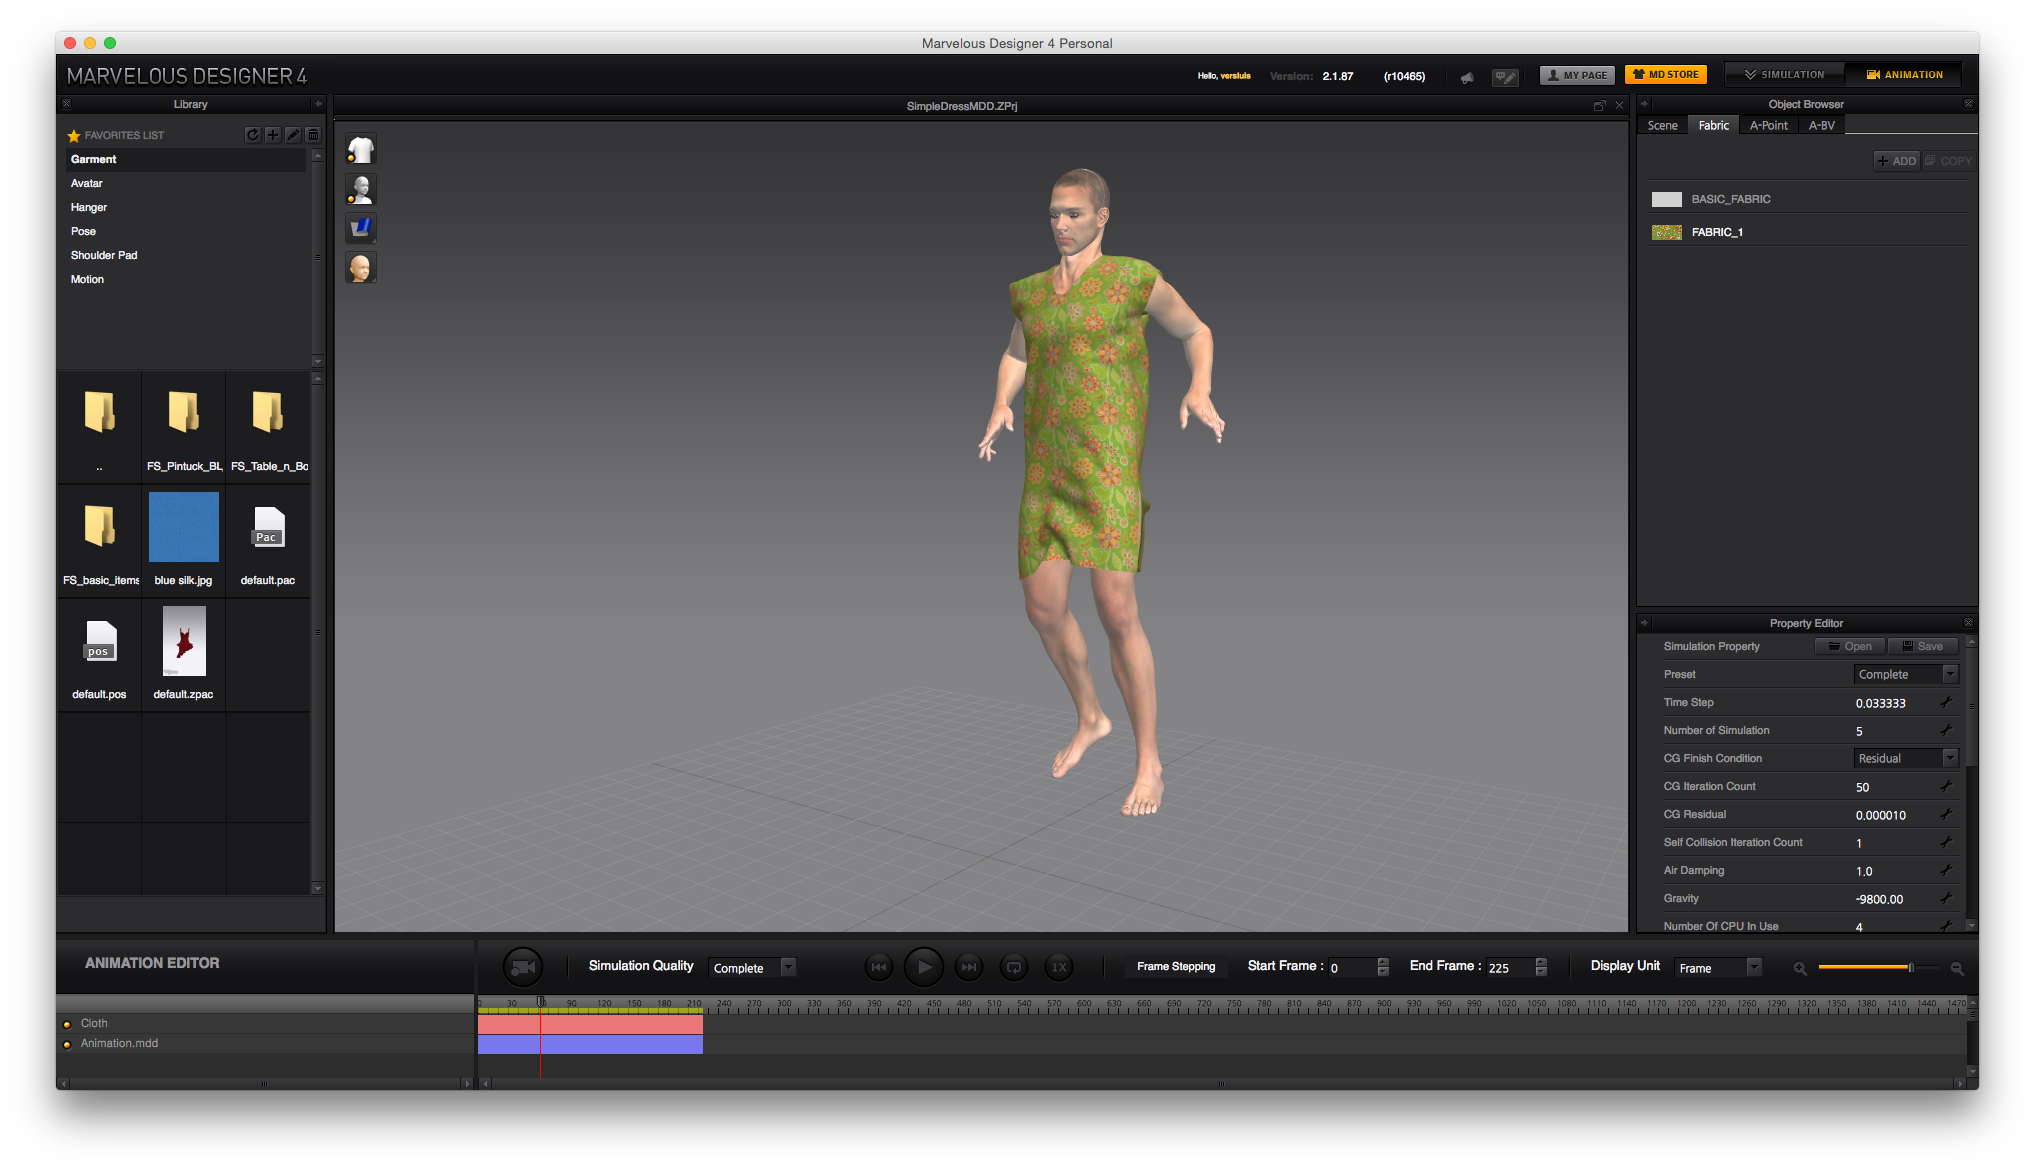2035x1170 pixels.
Task: Open the feedback chat-pencil icon
Action: (x=1506, y=77)
